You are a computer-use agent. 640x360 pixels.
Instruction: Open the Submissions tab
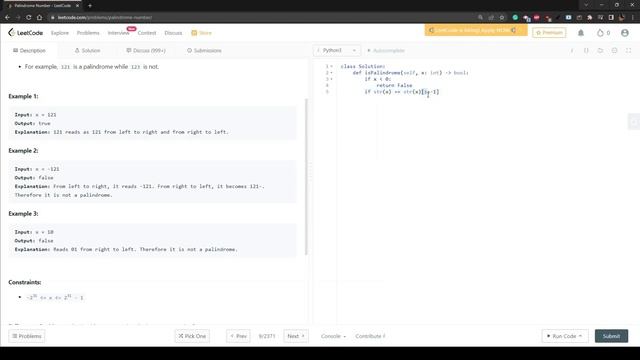pyautogui.click(x=204, y=51)
